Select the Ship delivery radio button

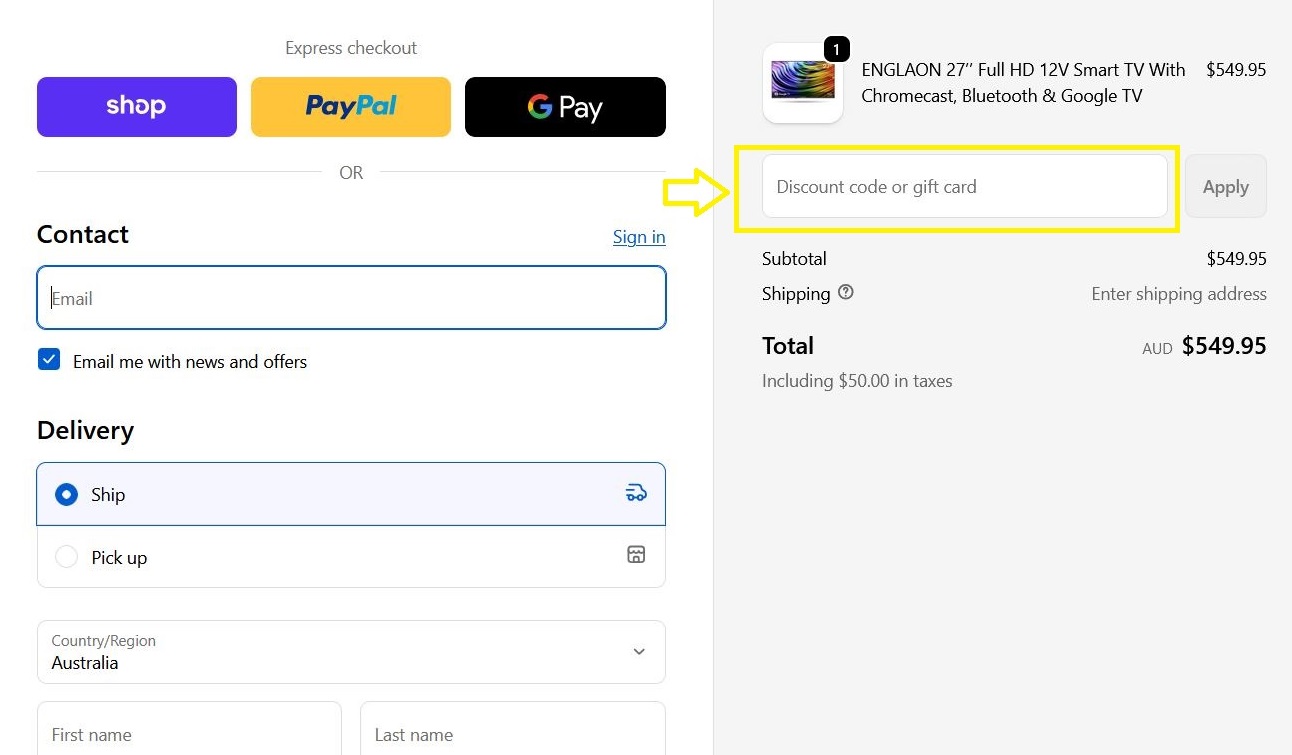point(66,495)
